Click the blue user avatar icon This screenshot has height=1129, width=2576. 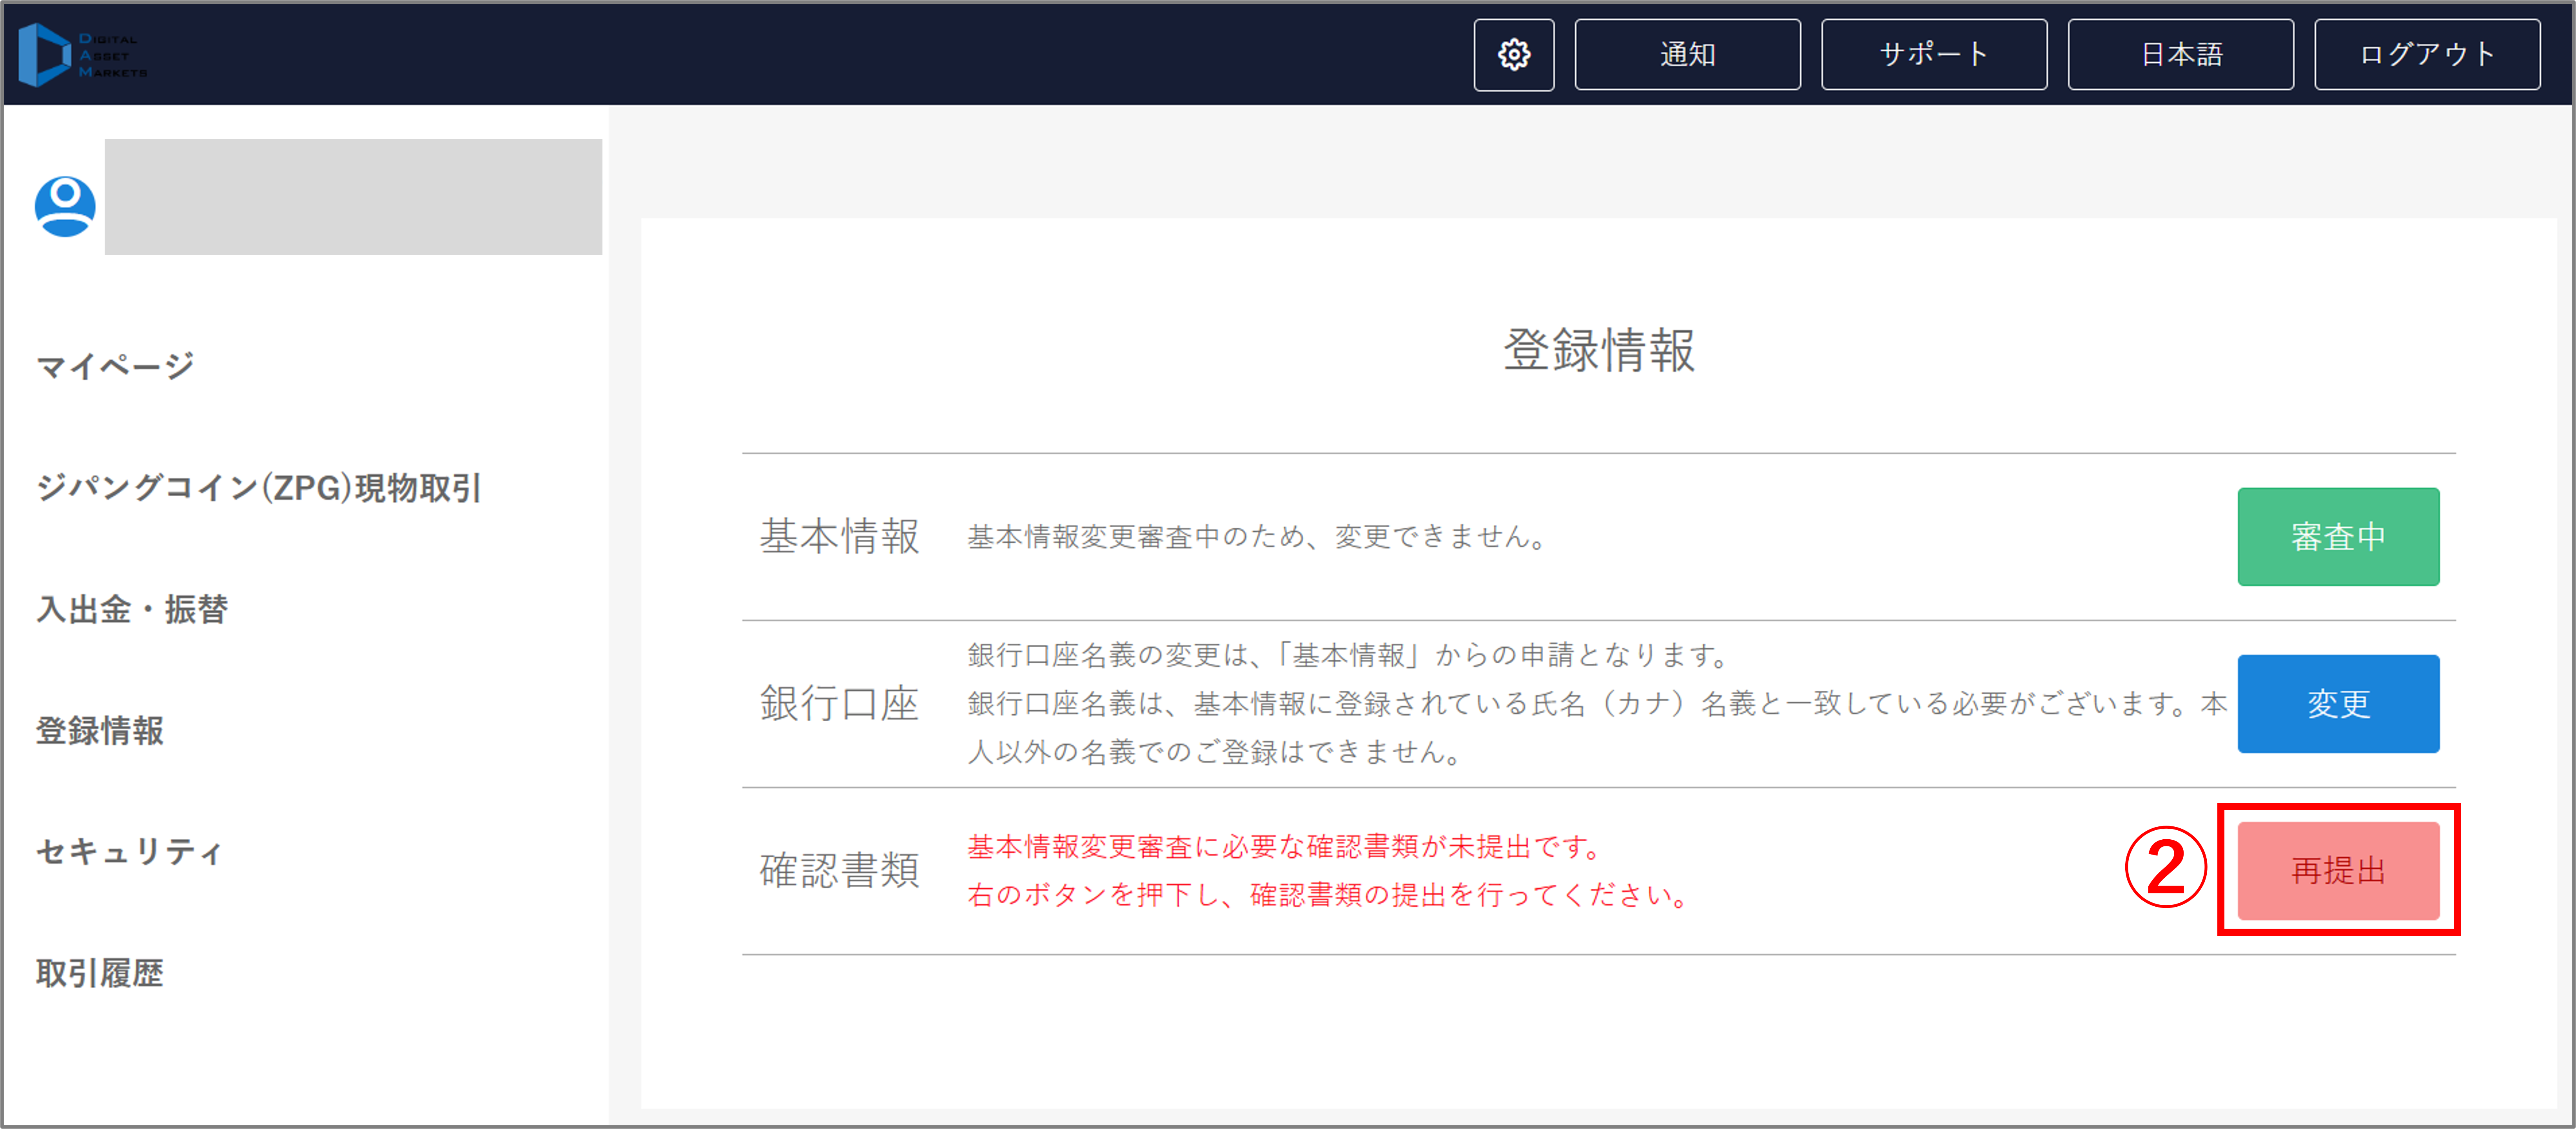pyautogui.click(x=65, y=207)
